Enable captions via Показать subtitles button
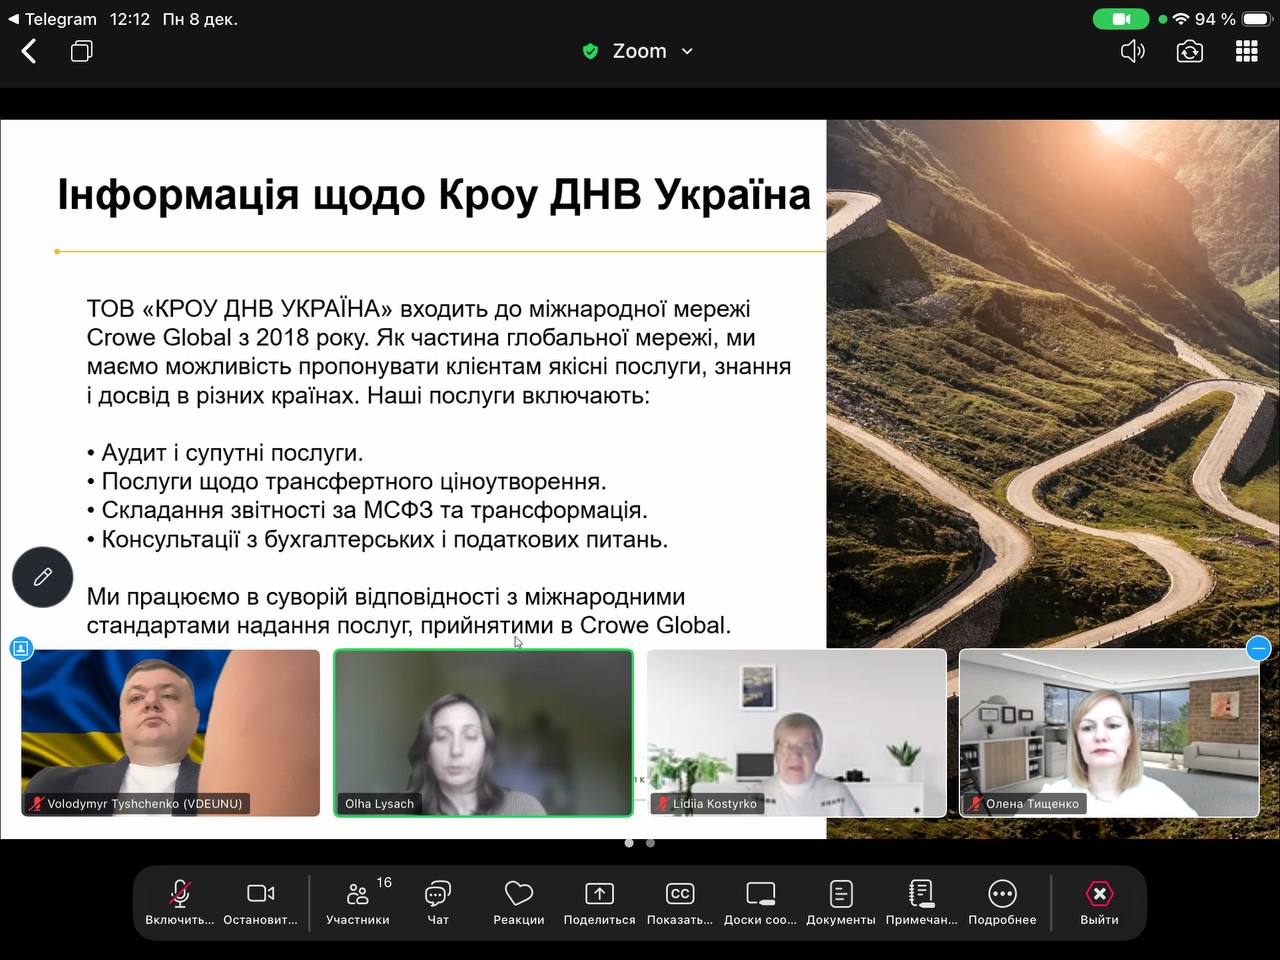The image size is (1280, 960). click(679, 900)
